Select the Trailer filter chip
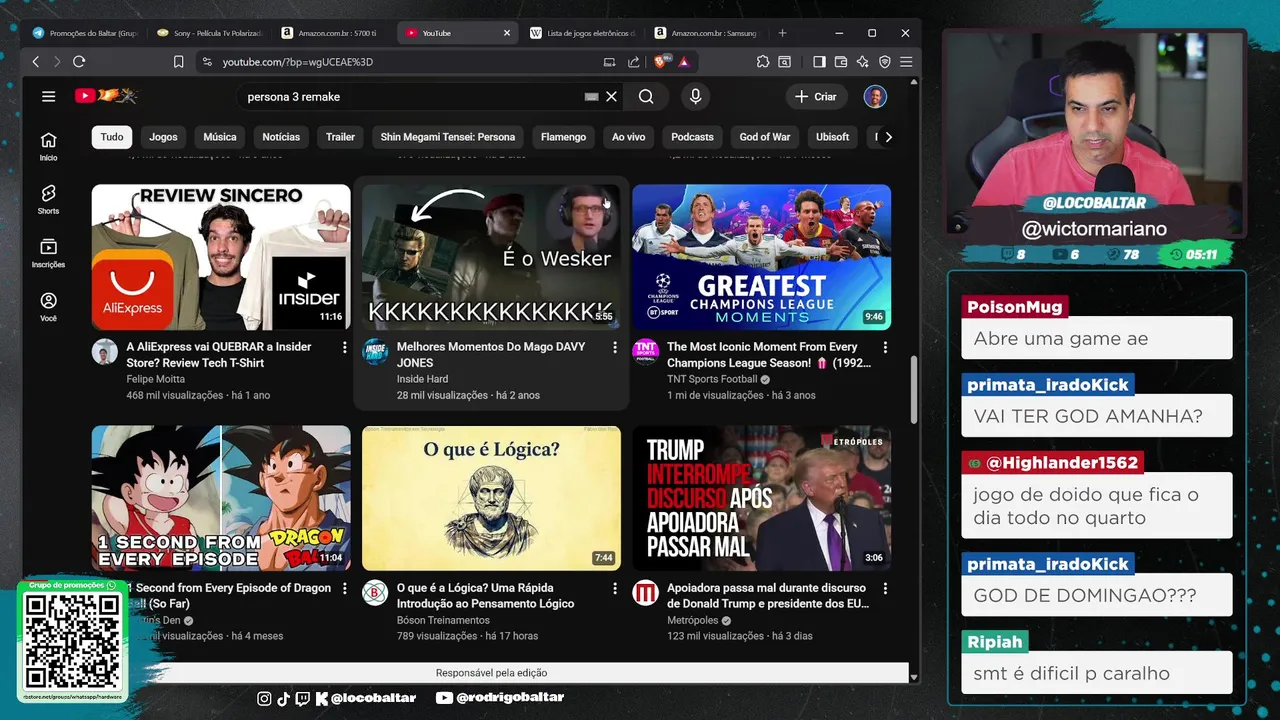The width and height of the screenshot is (1280, 720). pos(340,137)
